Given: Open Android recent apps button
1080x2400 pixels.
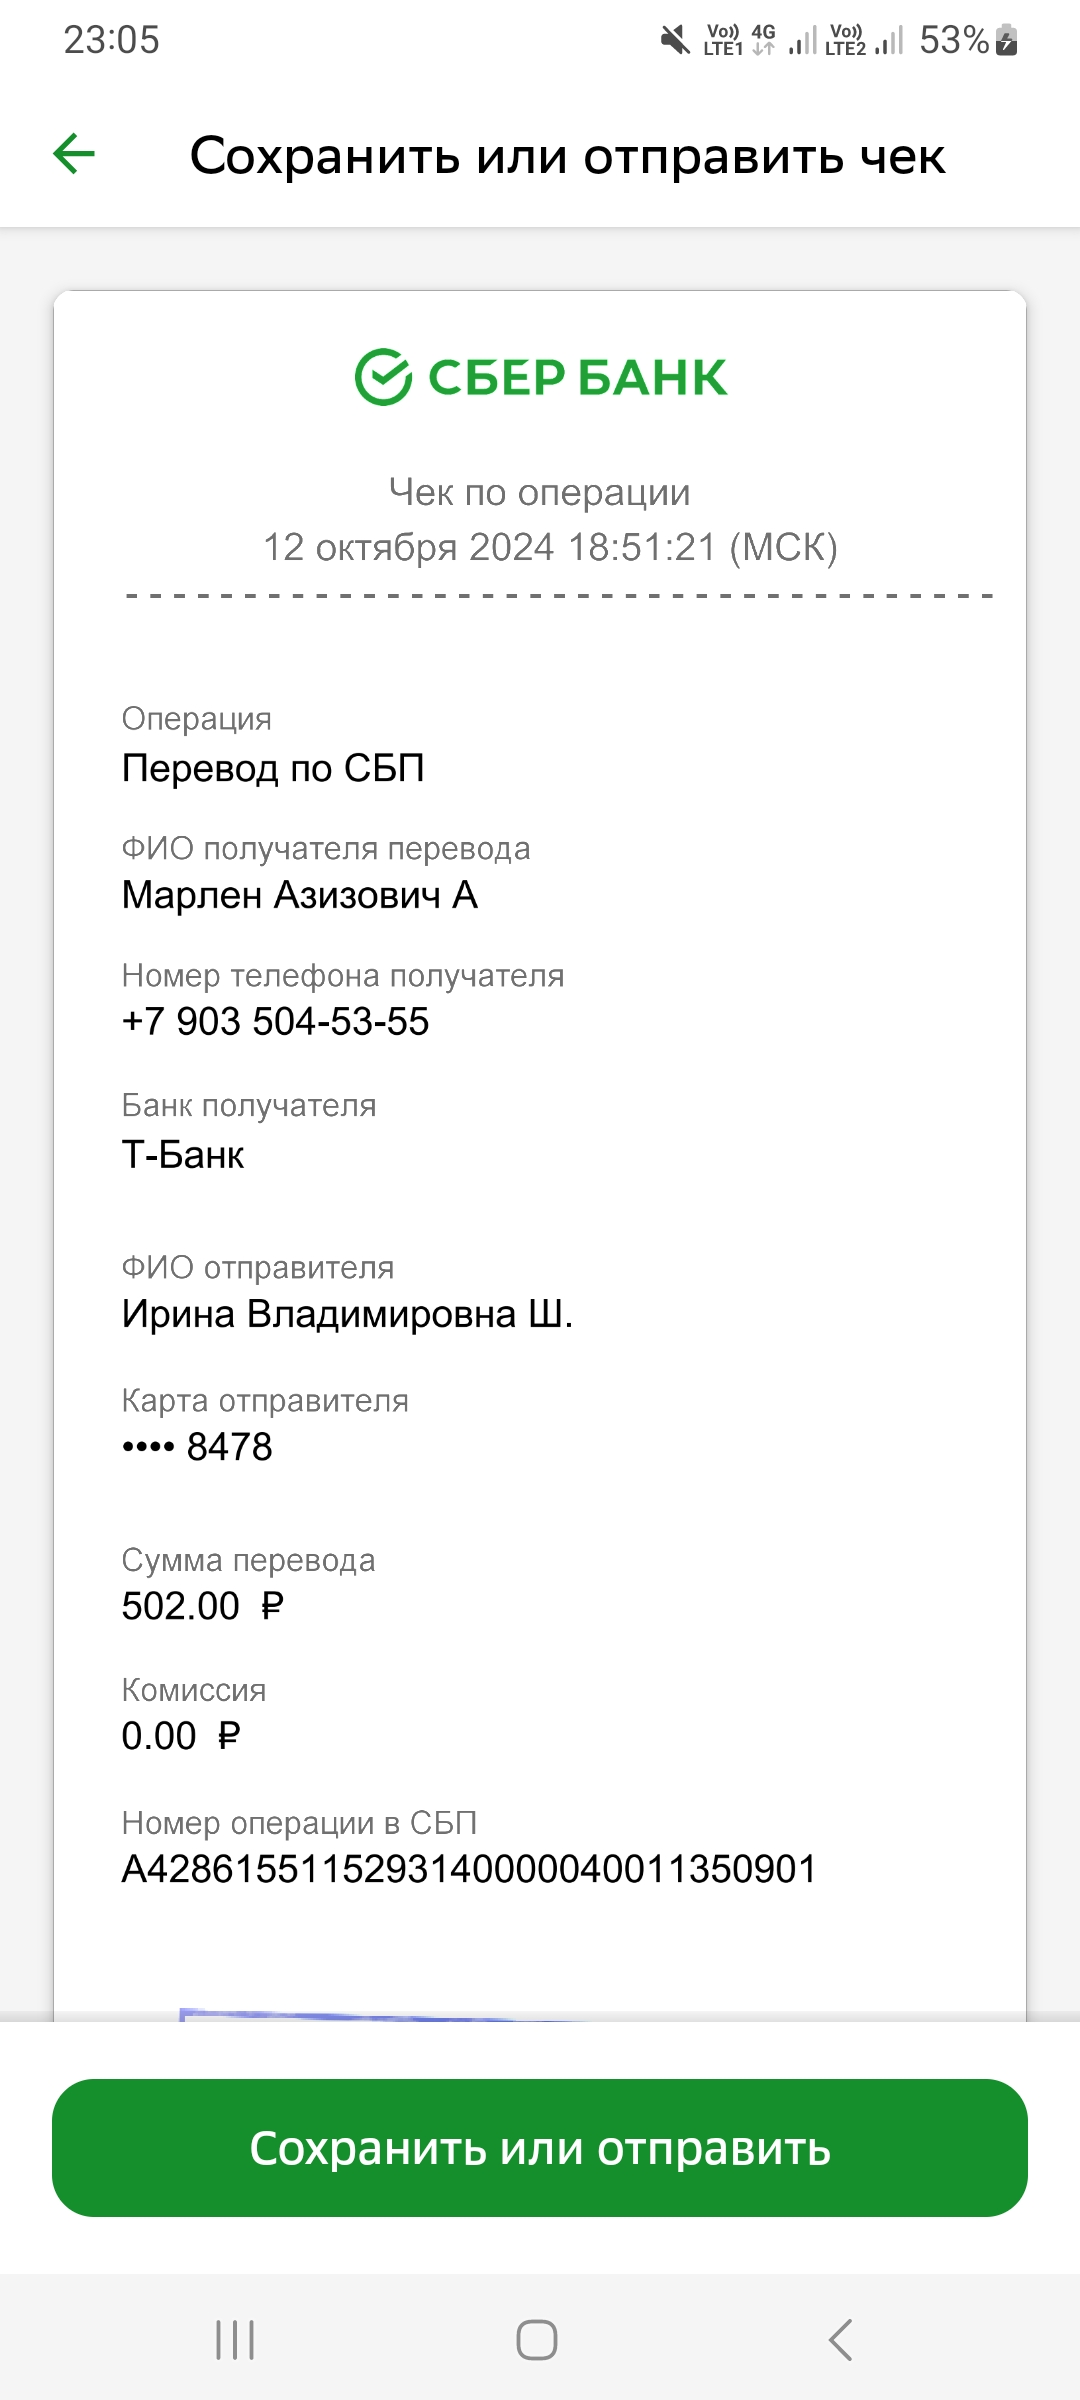Looking at the screenshot, I should (x=235, y=2340).
